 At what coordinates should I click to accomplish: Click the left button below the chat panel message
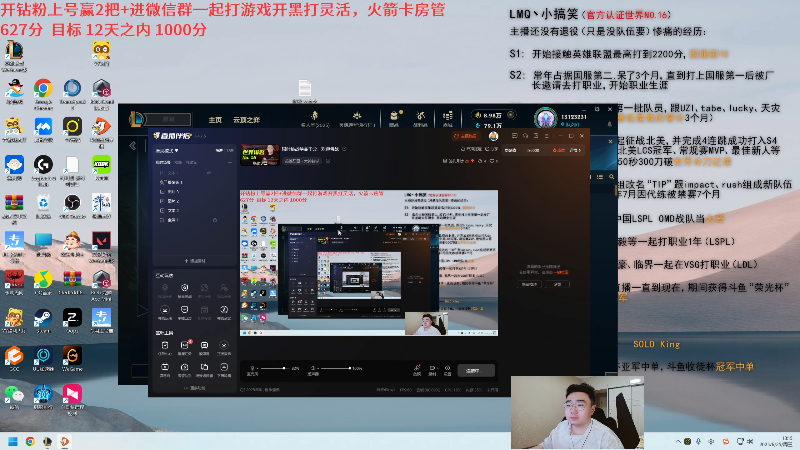529,284
